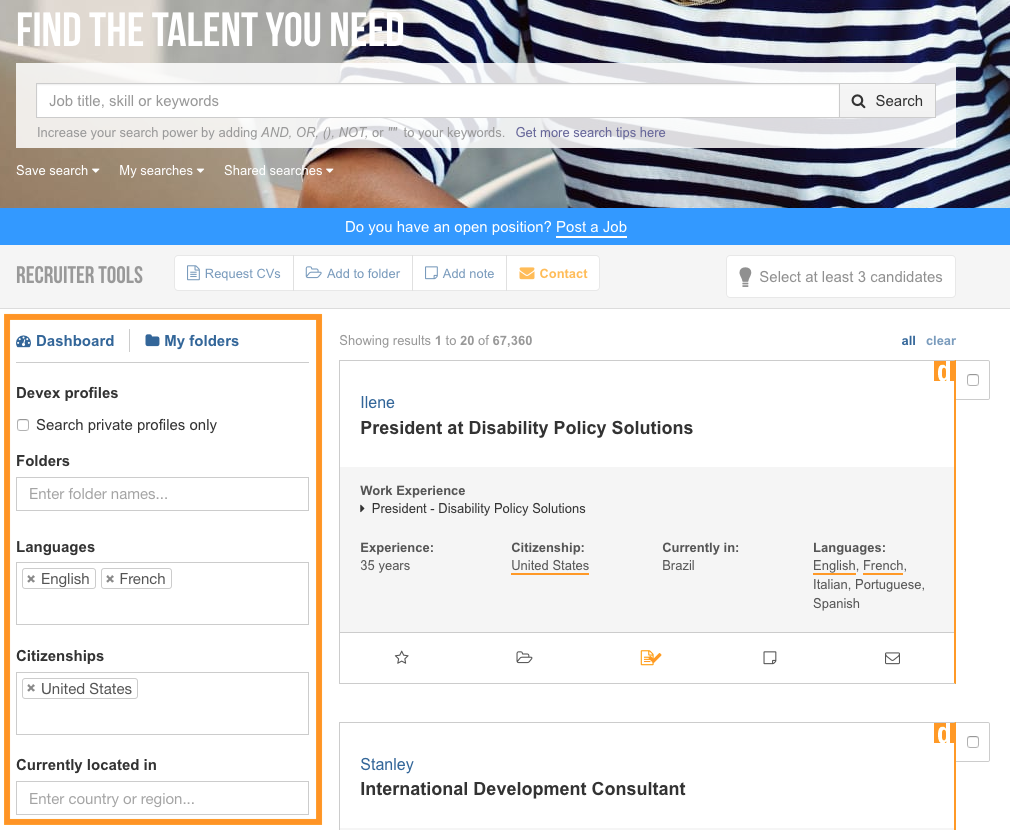The height and width of the screenshot is (830, 1010).
Task: Remove the French language tag
Action: click(x=110, y=579)
